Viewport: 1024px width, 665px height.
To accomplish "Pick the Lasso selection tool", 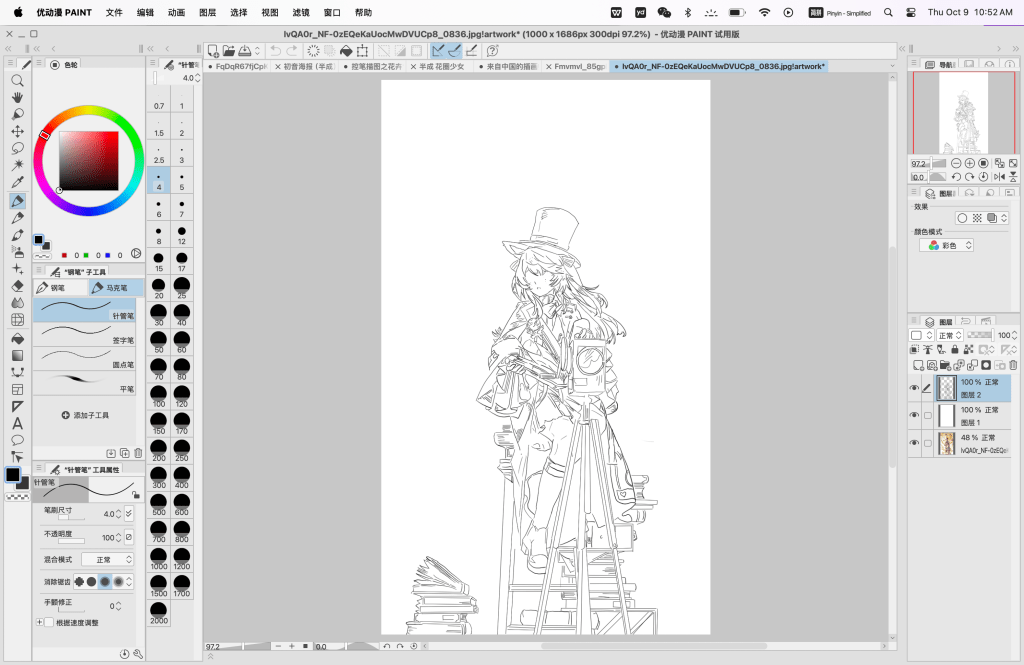I will (x=17, y=148).
